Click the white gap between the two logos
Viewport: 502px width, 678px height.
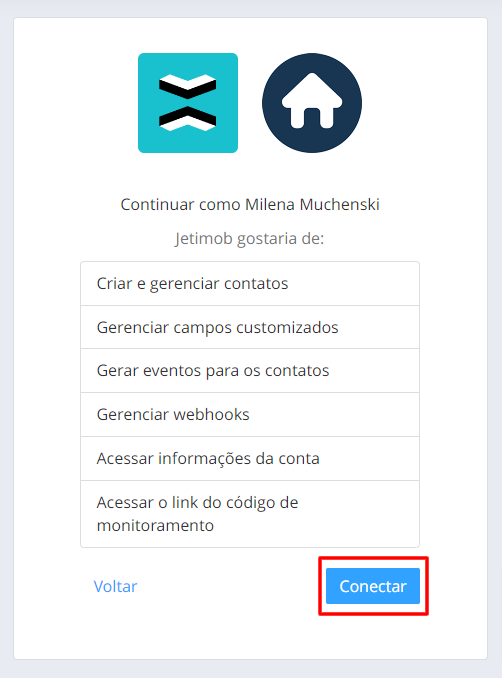[250, 103]
